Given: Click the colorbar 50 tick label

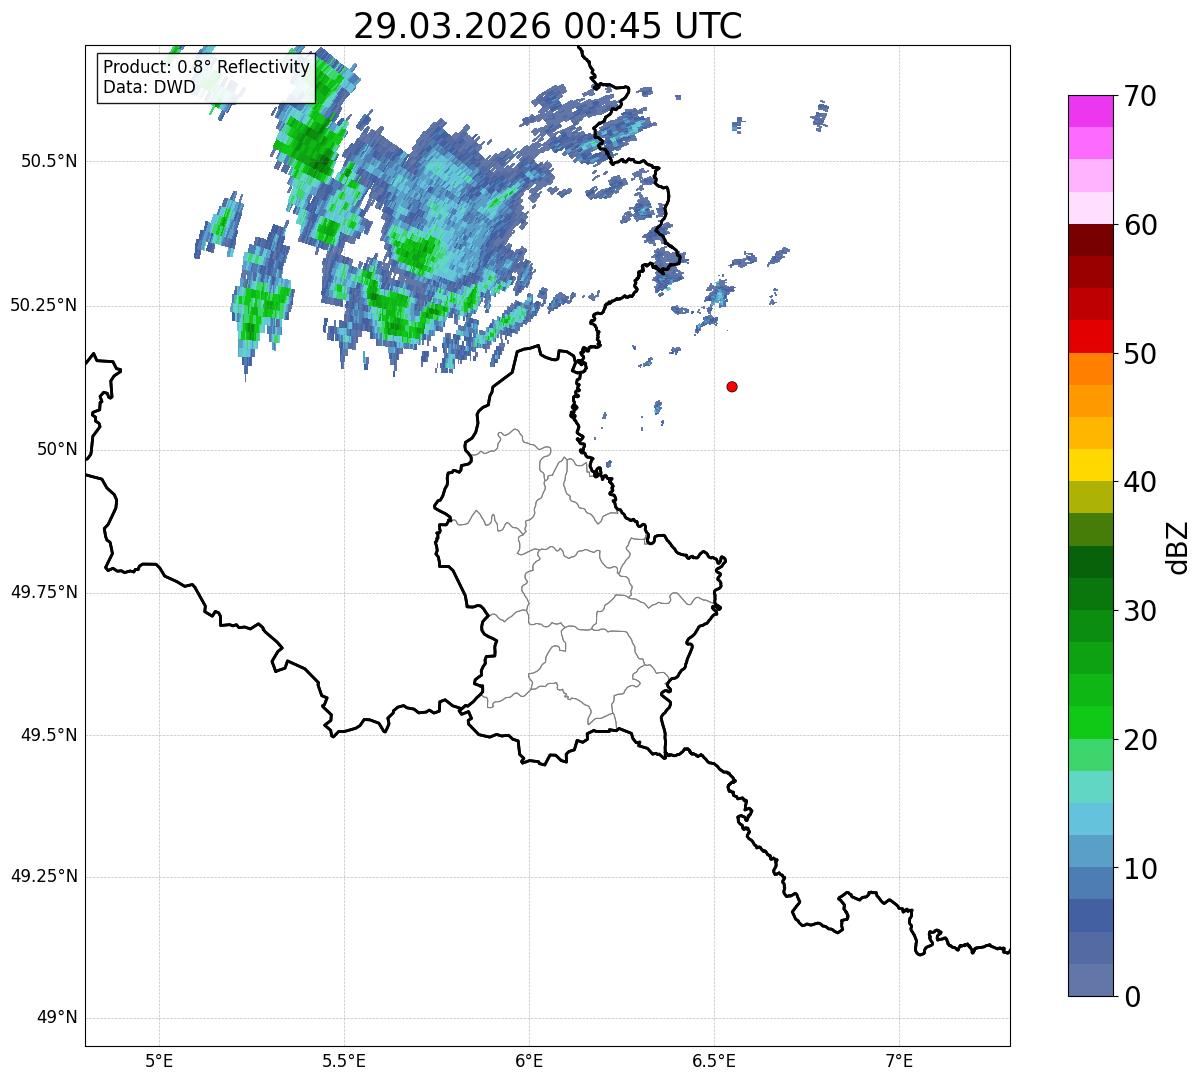Looking at the screenshot, I should (1140, 354).
